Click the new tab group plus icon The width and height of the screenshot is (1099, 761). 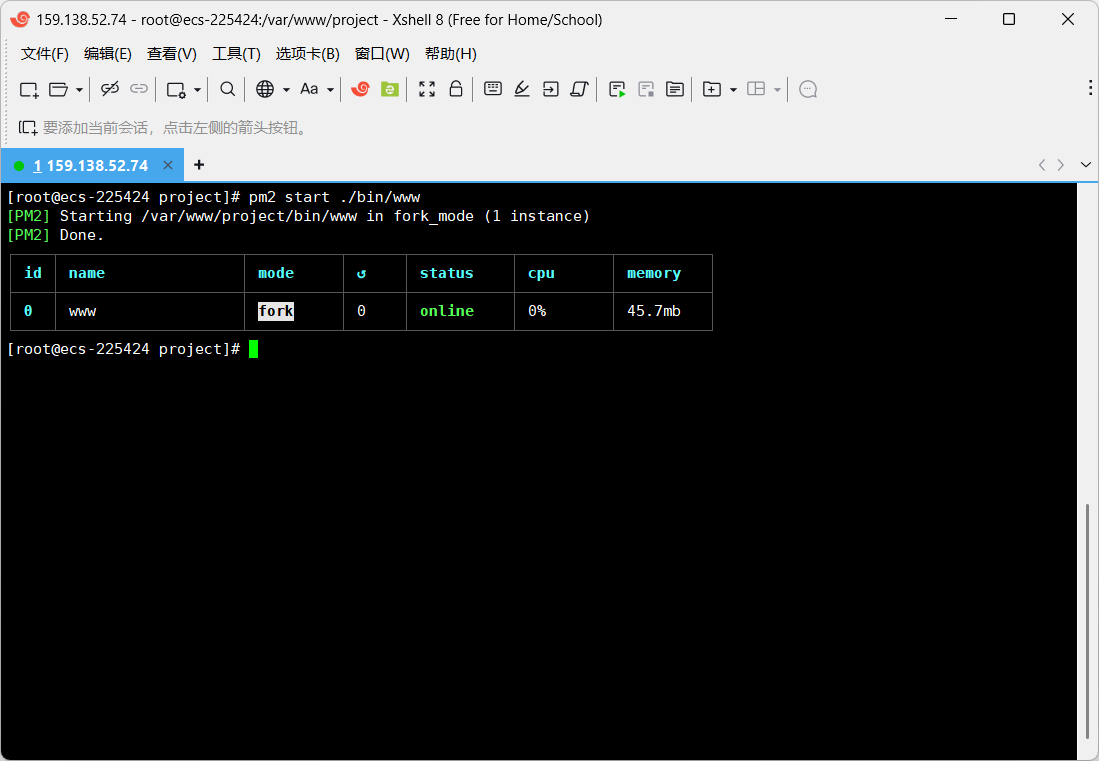712,89
